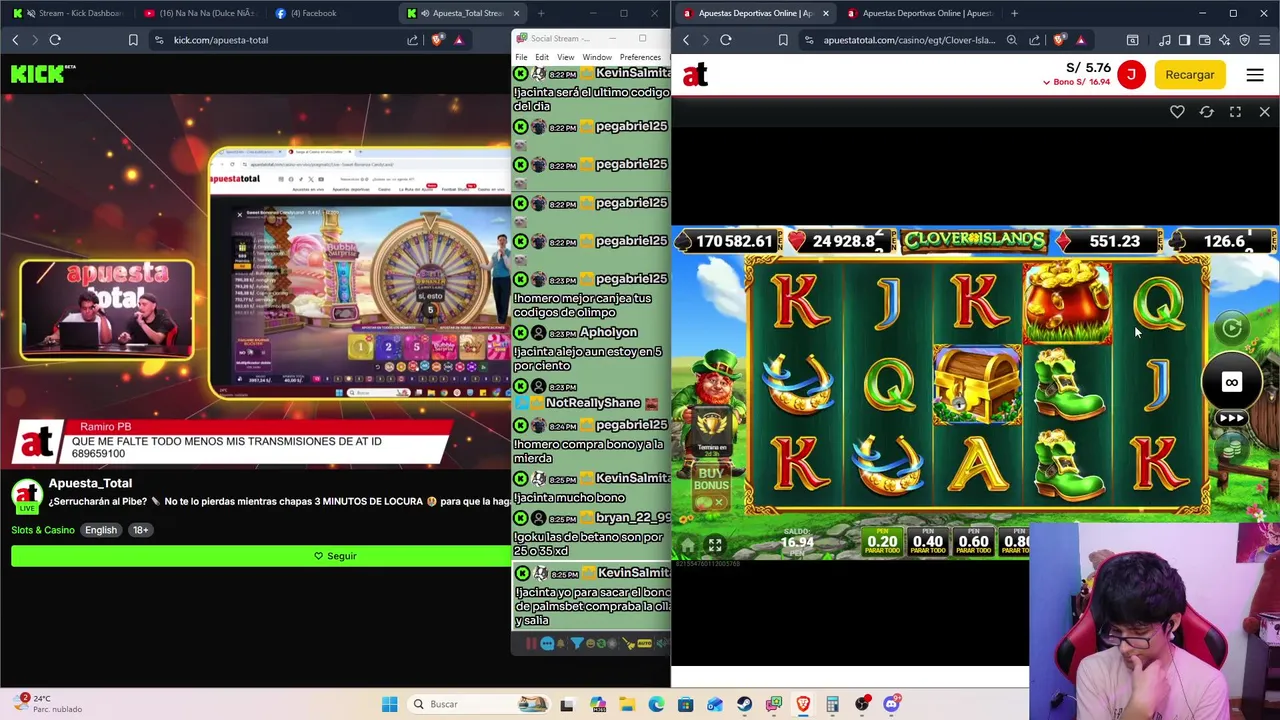The height and width of the screenshot is (720, 1280).
Task: Expand the Bono S/ 16.94 balance dropdown
Action: pos(1076,82)
